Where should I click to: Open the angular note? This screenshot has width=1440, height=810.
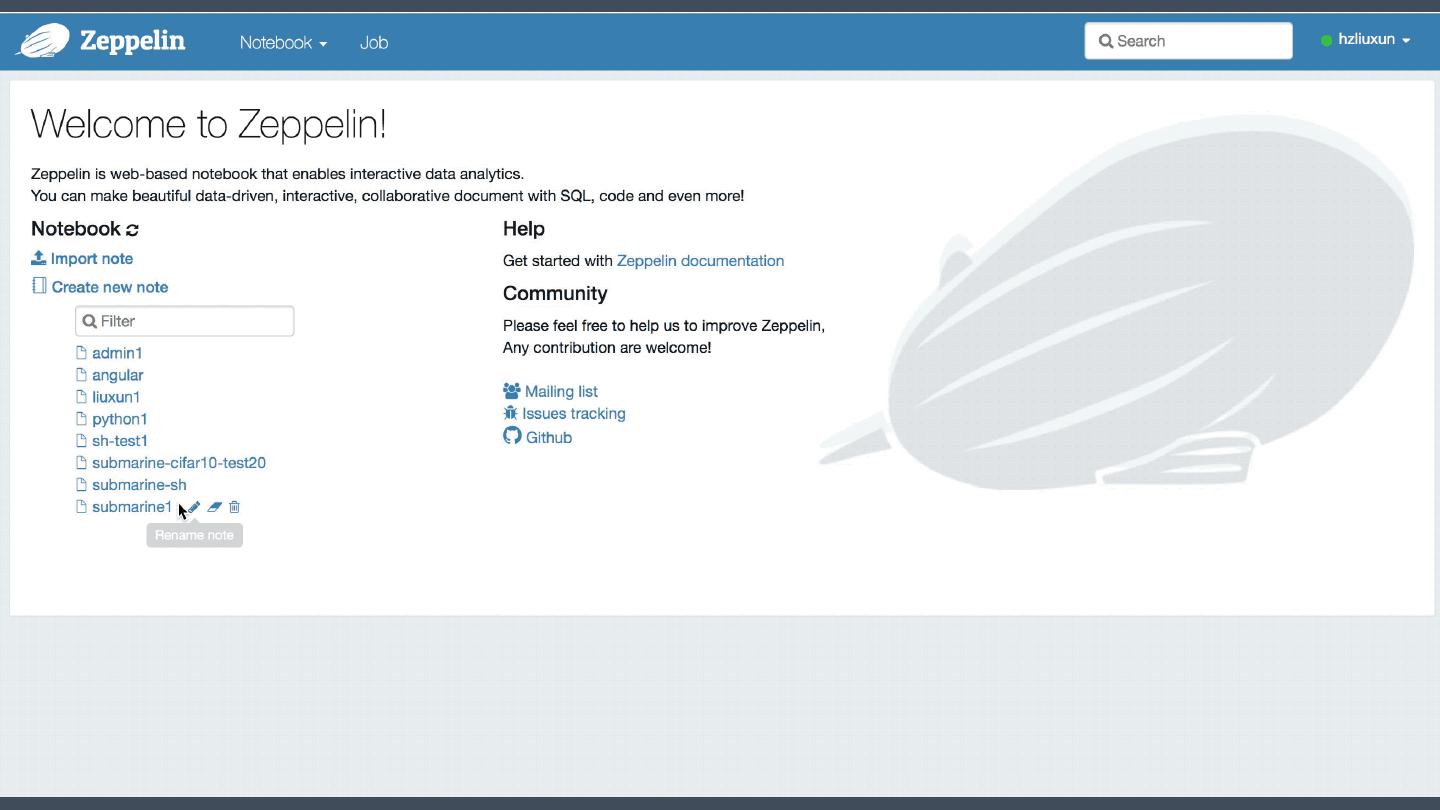[118, 375]
